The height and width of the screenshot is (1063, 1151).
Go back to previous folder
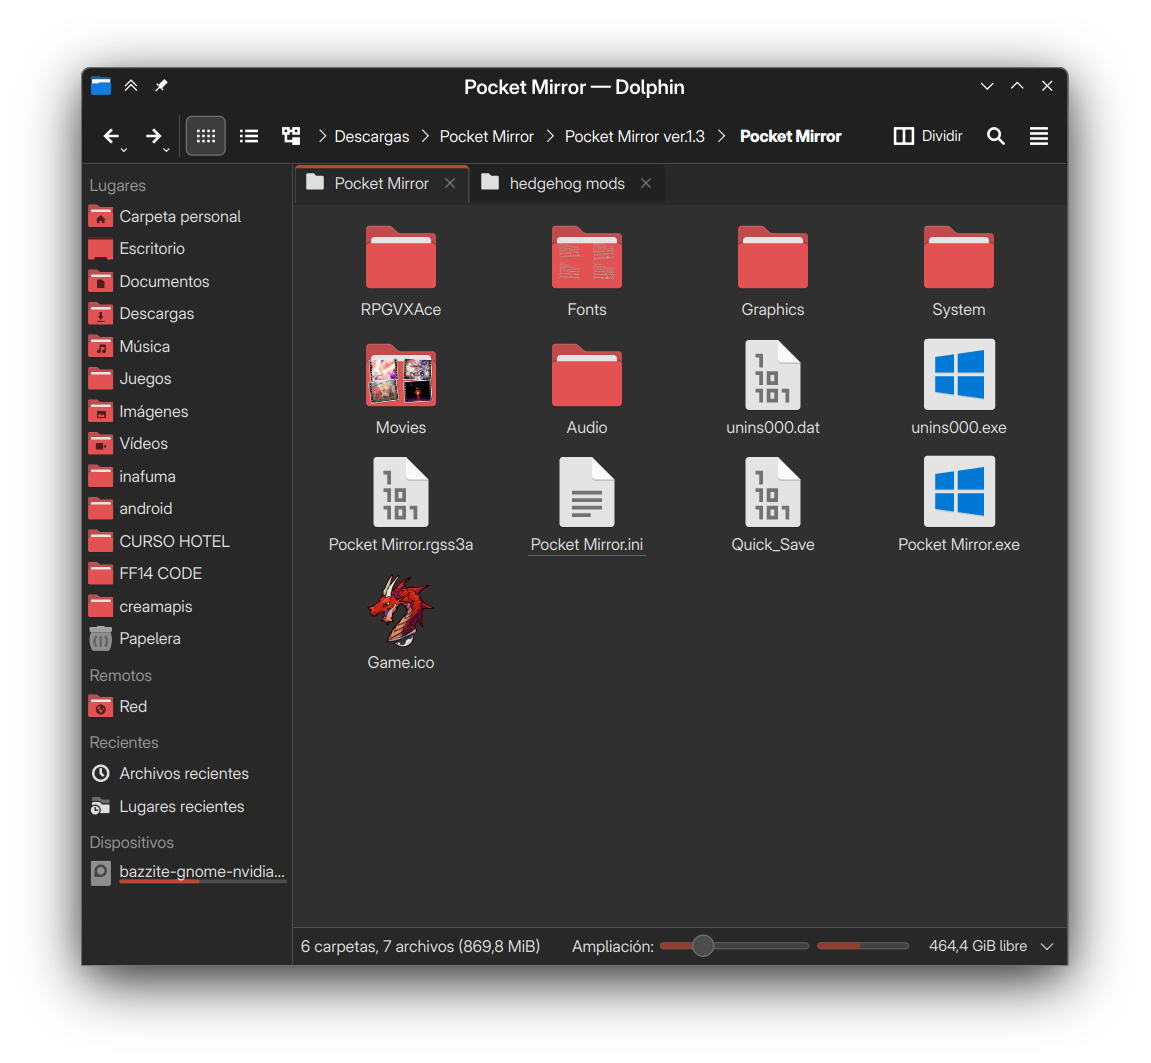tap(110, 136)
